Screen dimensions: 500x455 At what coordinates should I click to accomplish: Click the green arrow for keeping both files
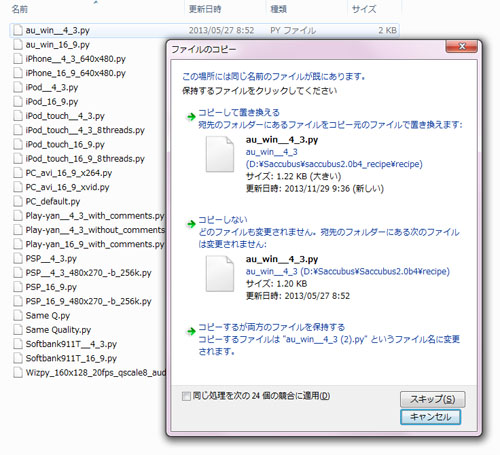click(191, 331)
